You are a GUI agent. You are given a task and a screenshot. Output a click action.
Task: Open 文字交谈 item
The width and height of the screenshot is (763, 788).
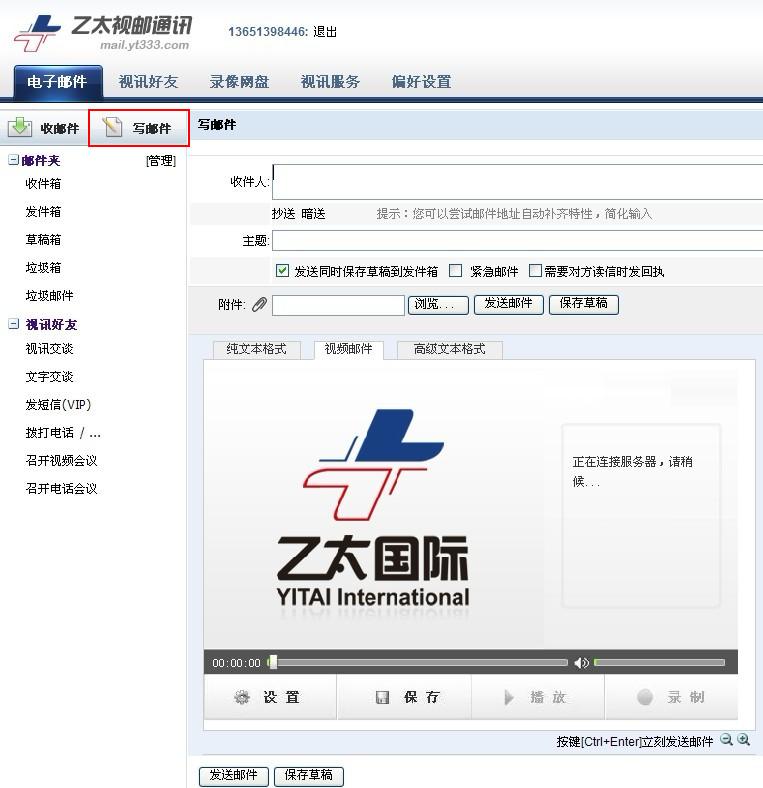49,376
